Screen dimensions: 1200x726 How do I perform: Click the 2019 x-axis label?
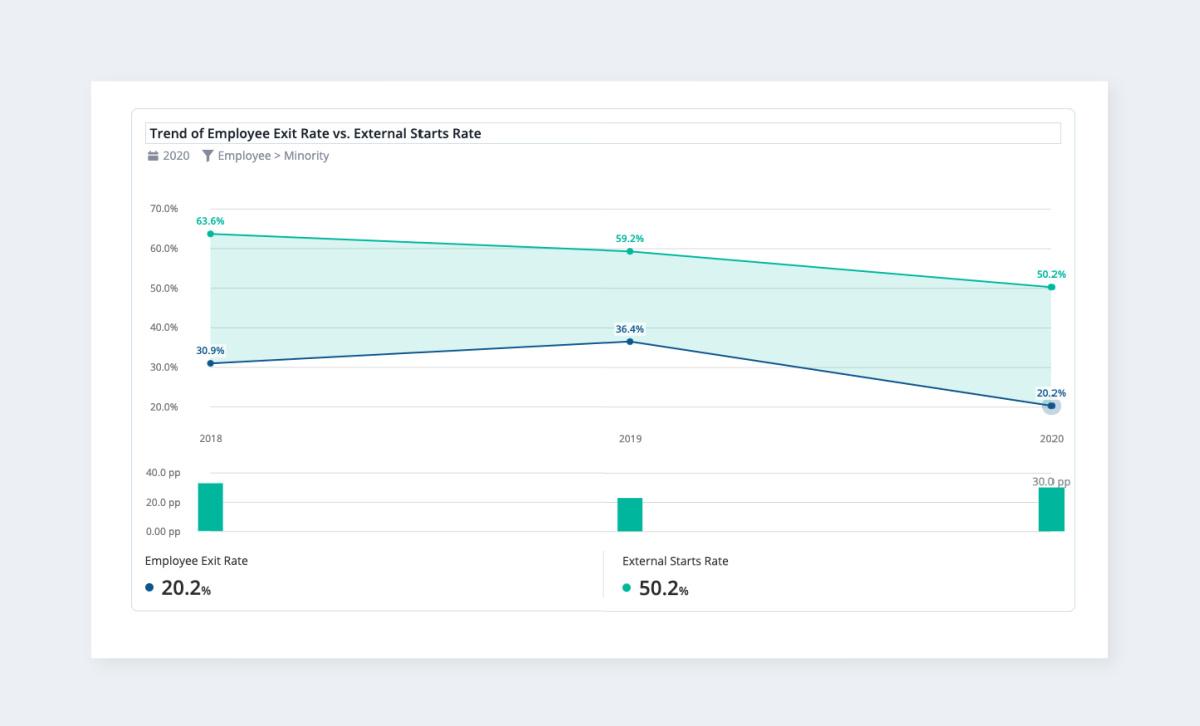630,439
